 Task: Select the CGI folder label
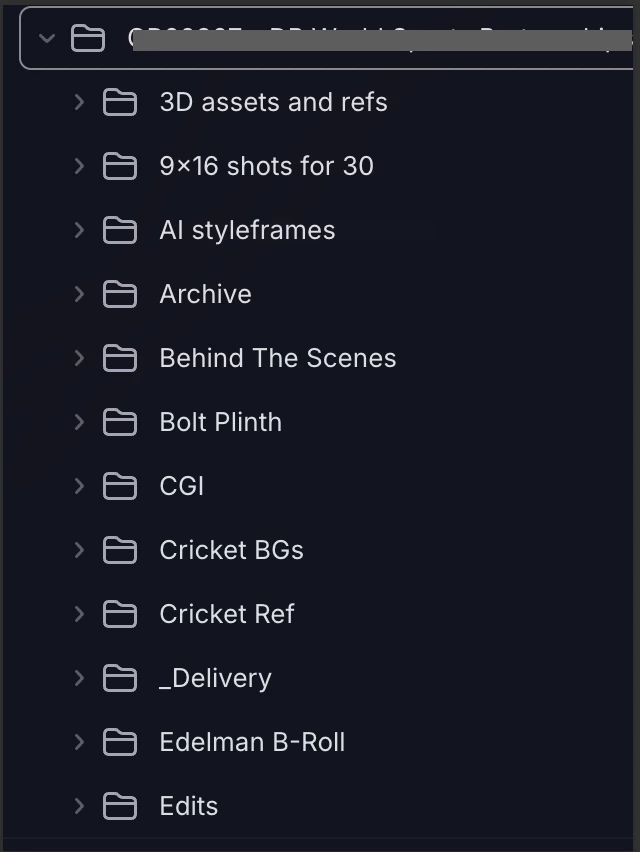point(181,486)
